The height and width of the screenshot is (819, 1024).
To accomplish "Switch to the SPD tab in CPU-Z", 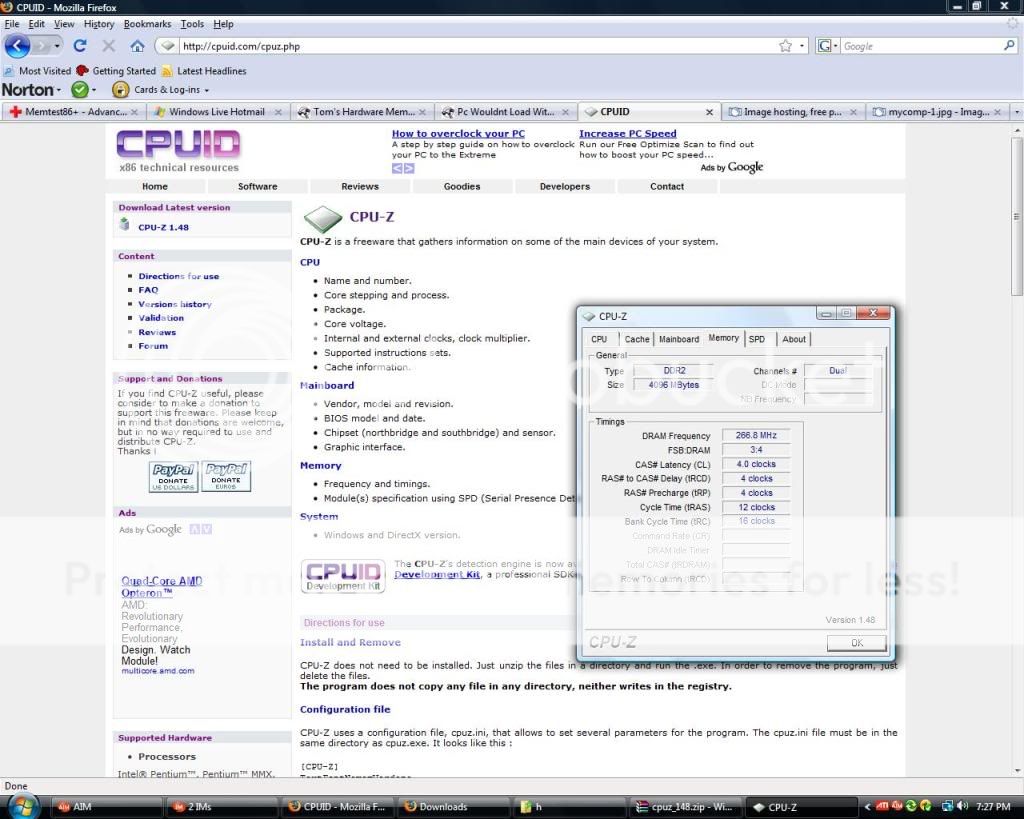I will click(757, 339).
